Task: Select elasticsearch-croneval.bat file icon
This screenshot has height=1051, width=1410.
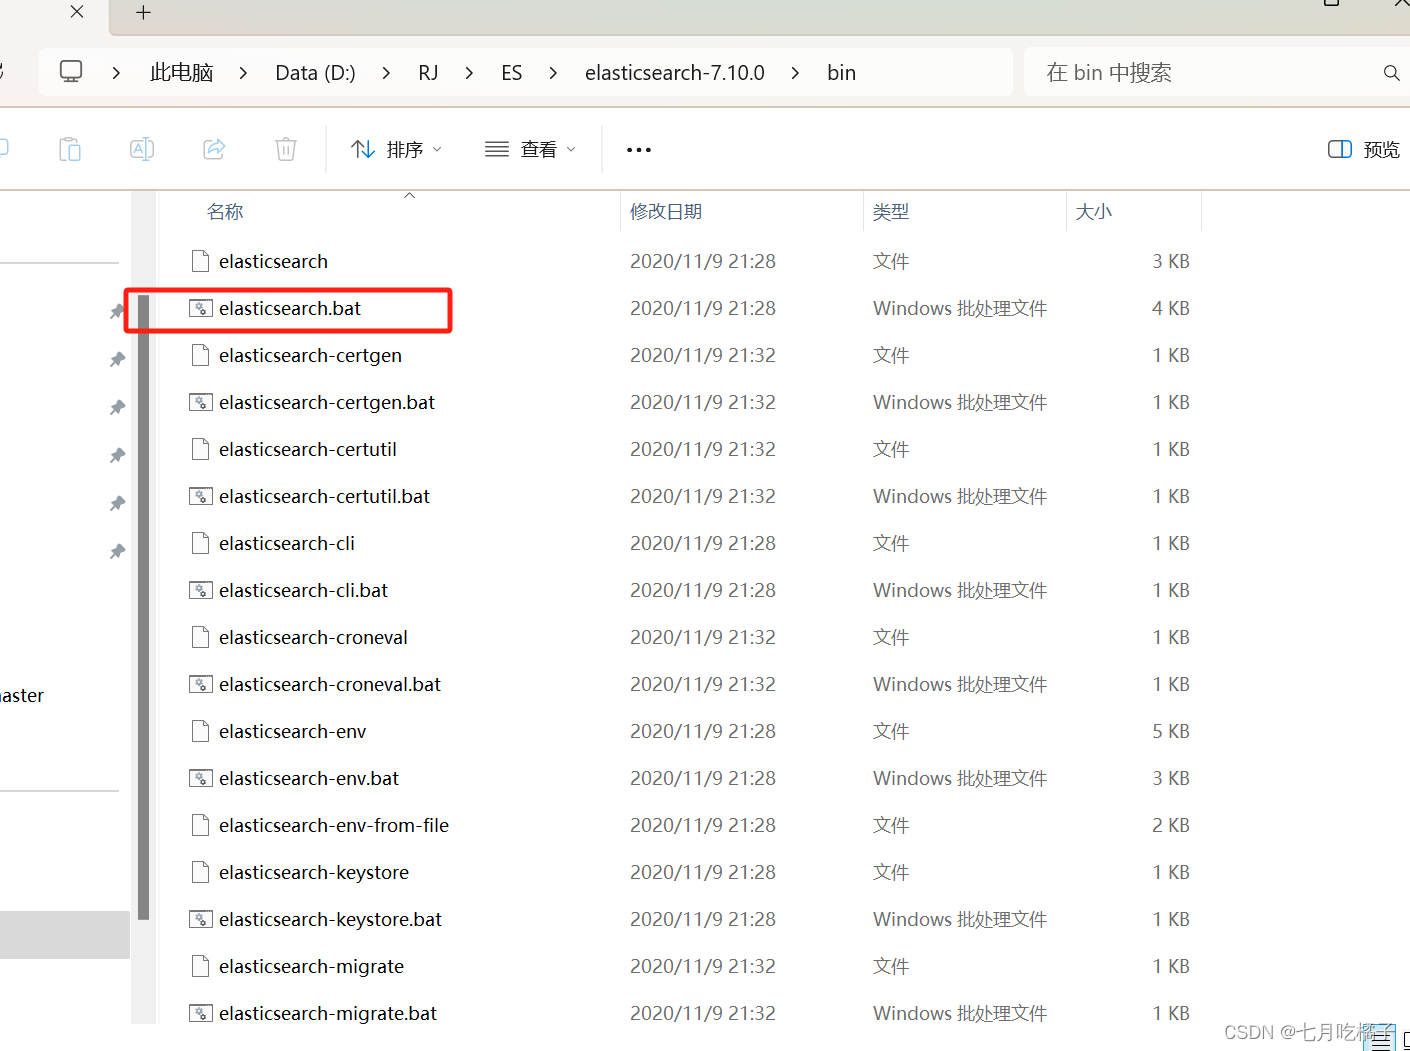Action: click(x=200, y=684)
